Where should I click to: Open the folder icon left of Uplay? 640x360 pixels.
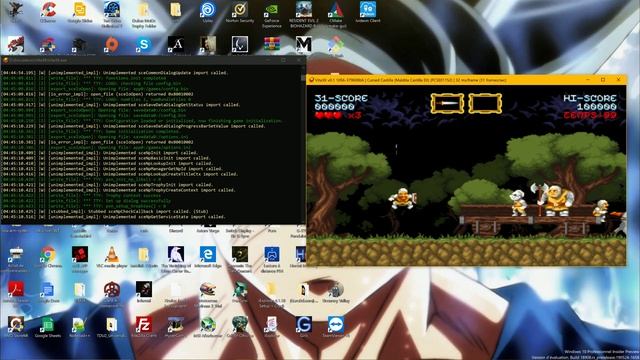[x=176, y=10]
